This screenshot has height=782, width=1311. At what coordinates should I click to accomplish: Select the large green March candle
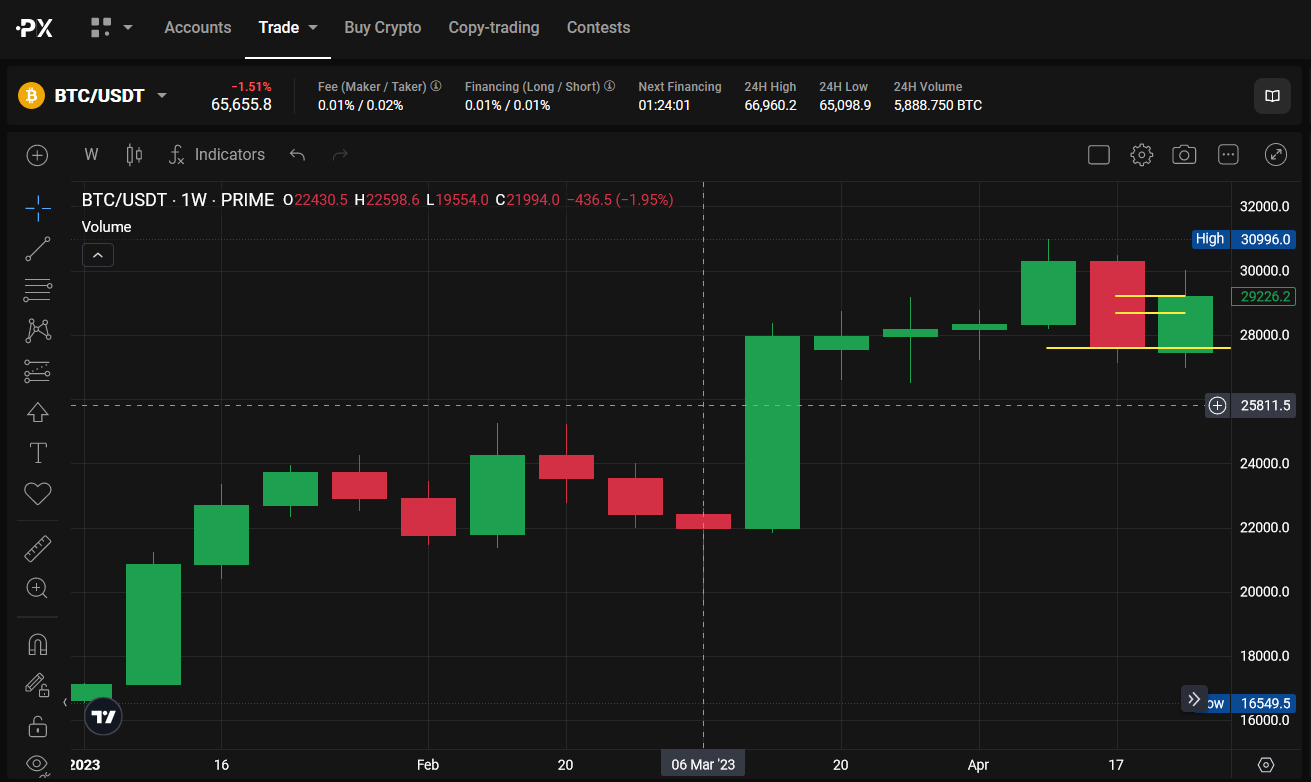[772, 432]
